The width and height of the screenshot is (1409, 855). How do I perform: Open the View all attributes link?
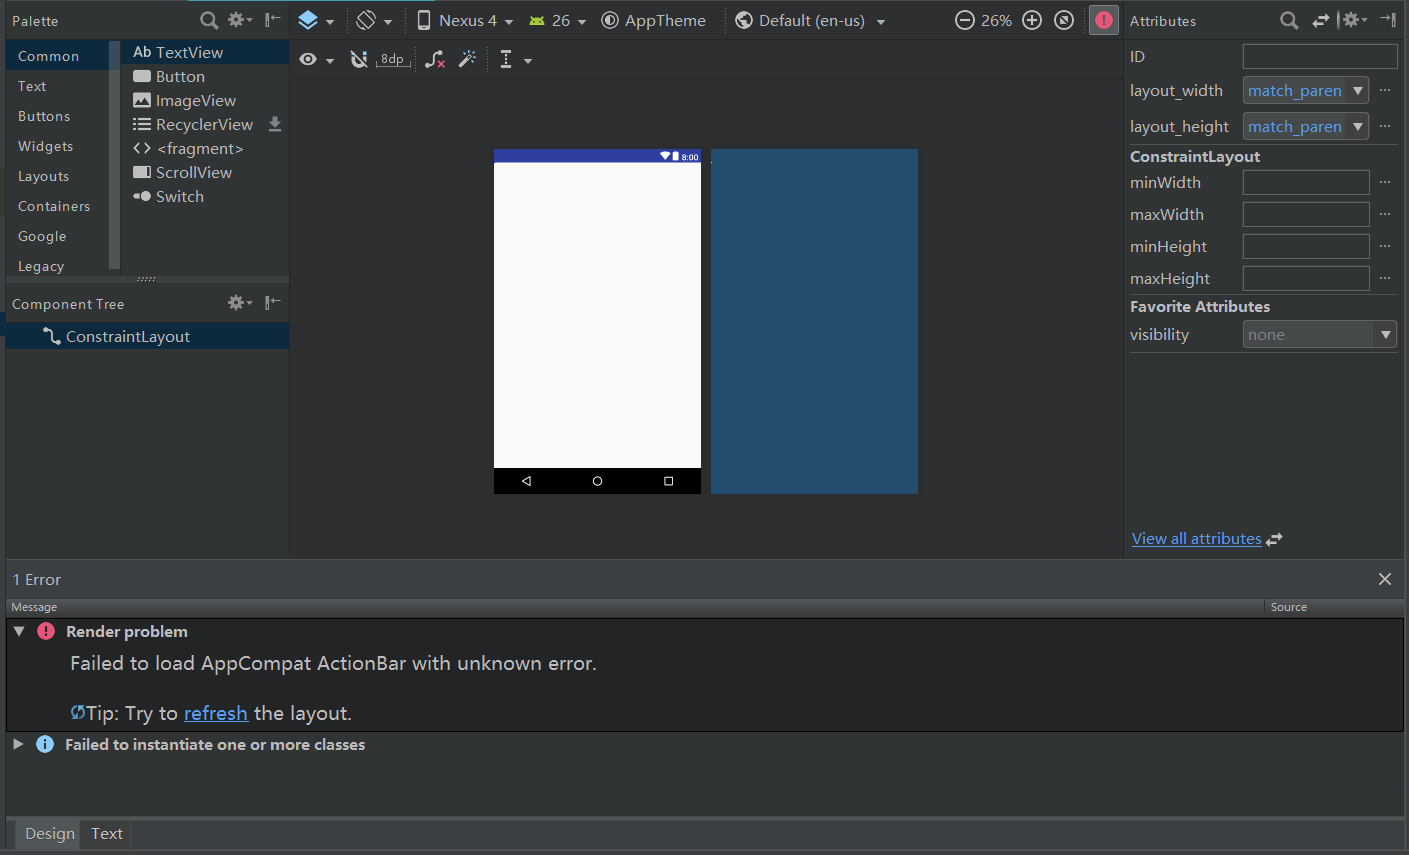[x=1196, y=538]
